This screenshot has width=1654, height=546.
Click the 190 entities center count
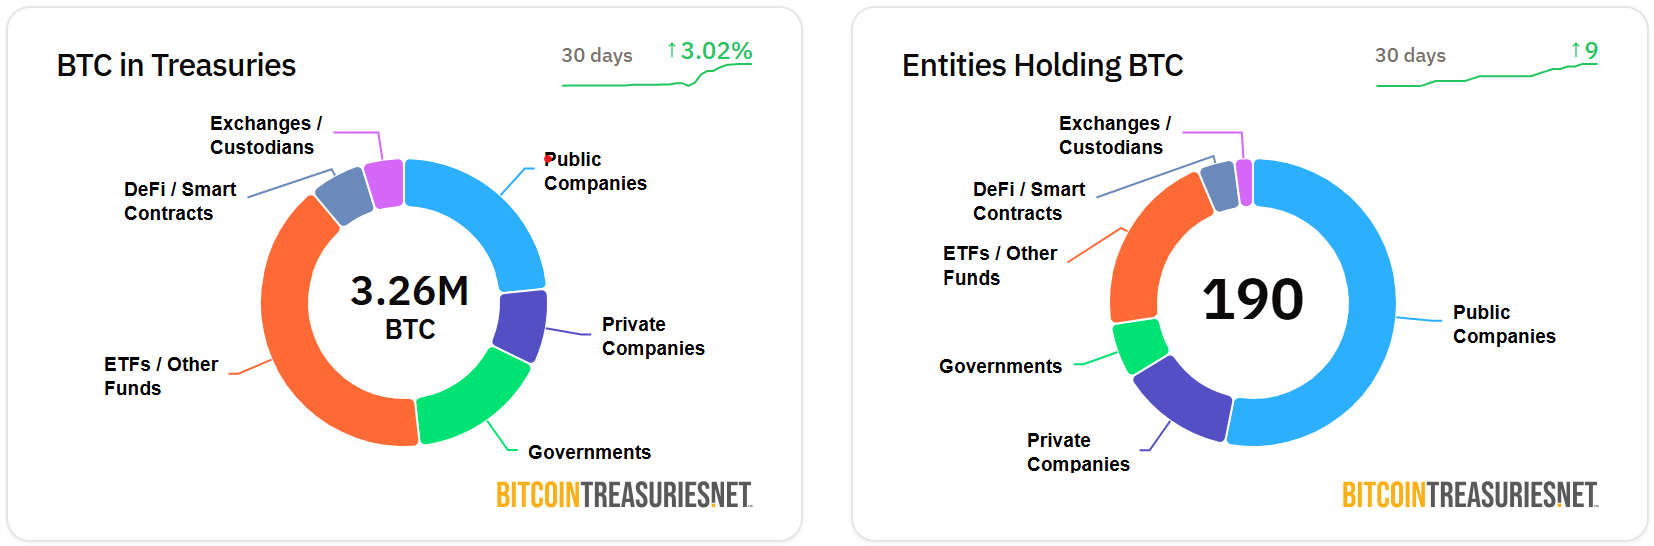1253,299
